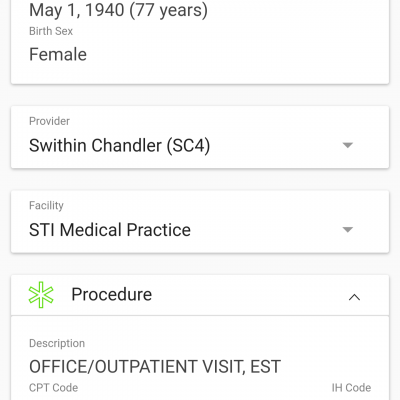Click the Female birth sex value

[x=58, y=54]
